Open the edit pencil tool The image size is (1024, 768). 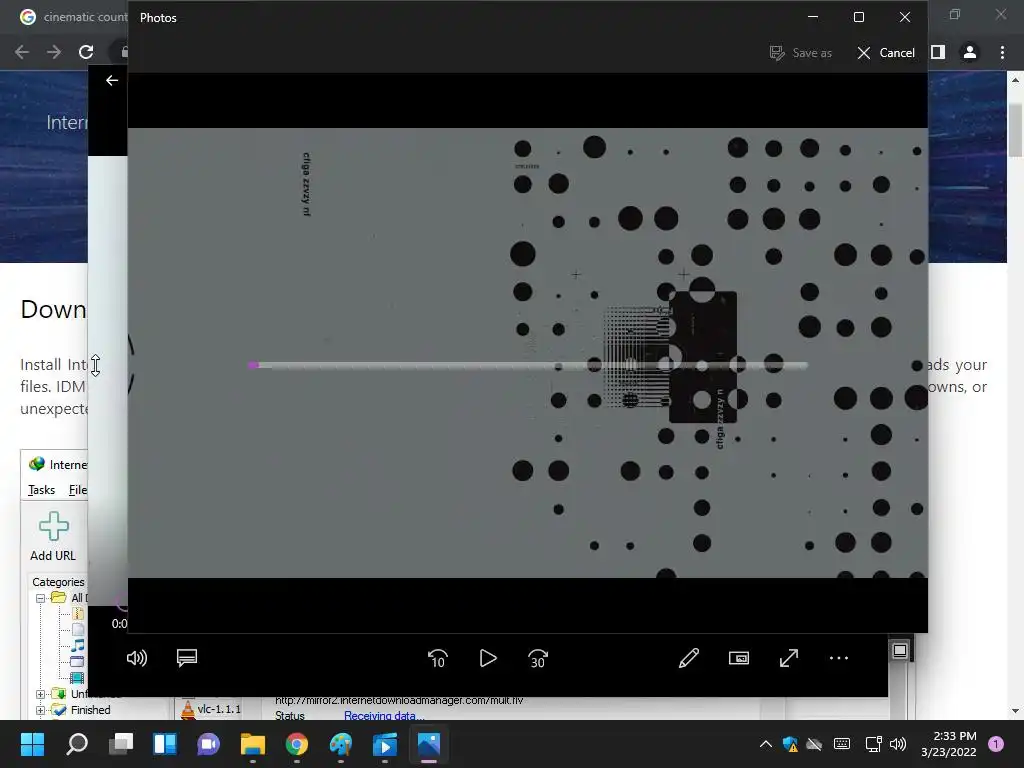click(x=689, y=658)
